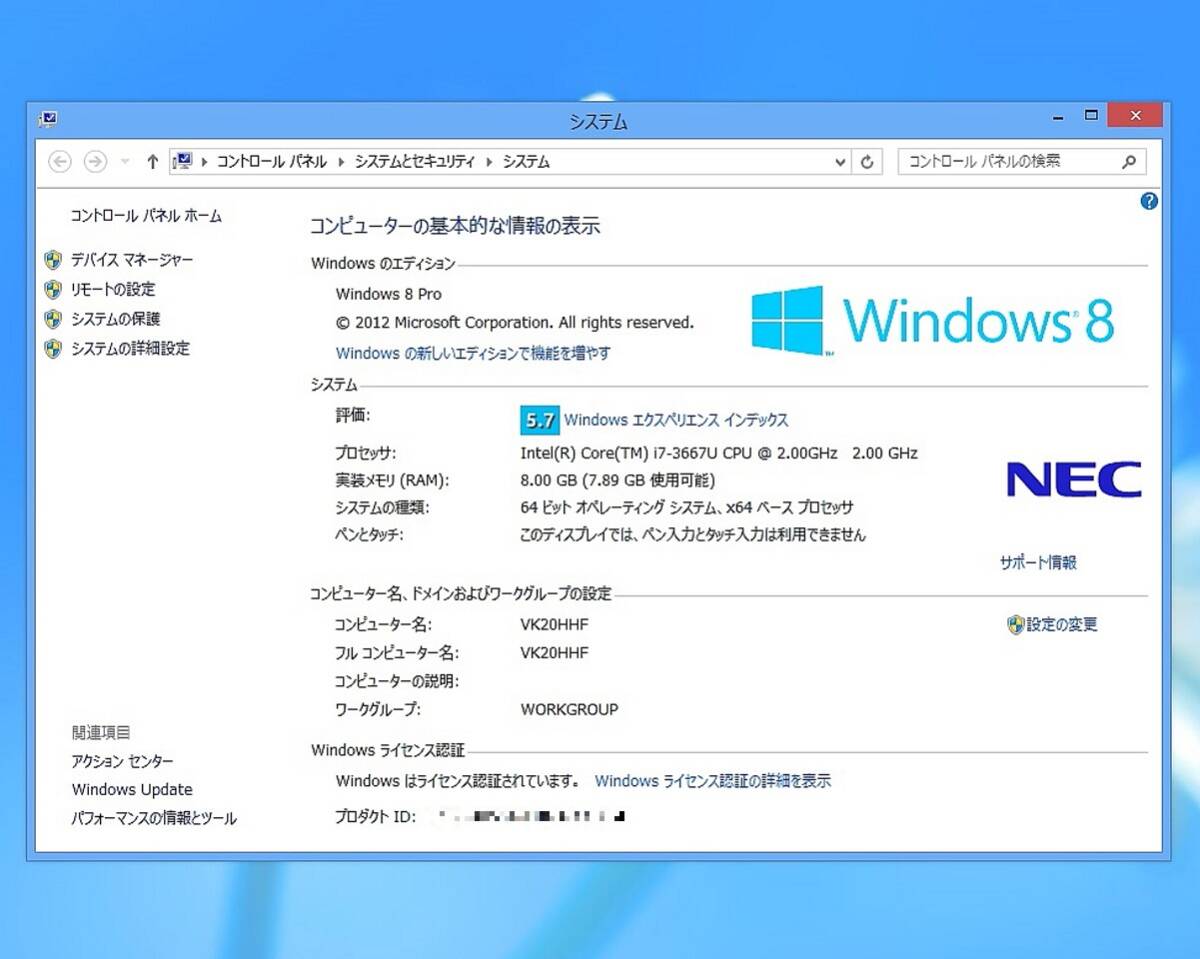Click the 8.00 GB RAM value
The width and height of the screenshot is (1200, 959).
tap(618, 480)
